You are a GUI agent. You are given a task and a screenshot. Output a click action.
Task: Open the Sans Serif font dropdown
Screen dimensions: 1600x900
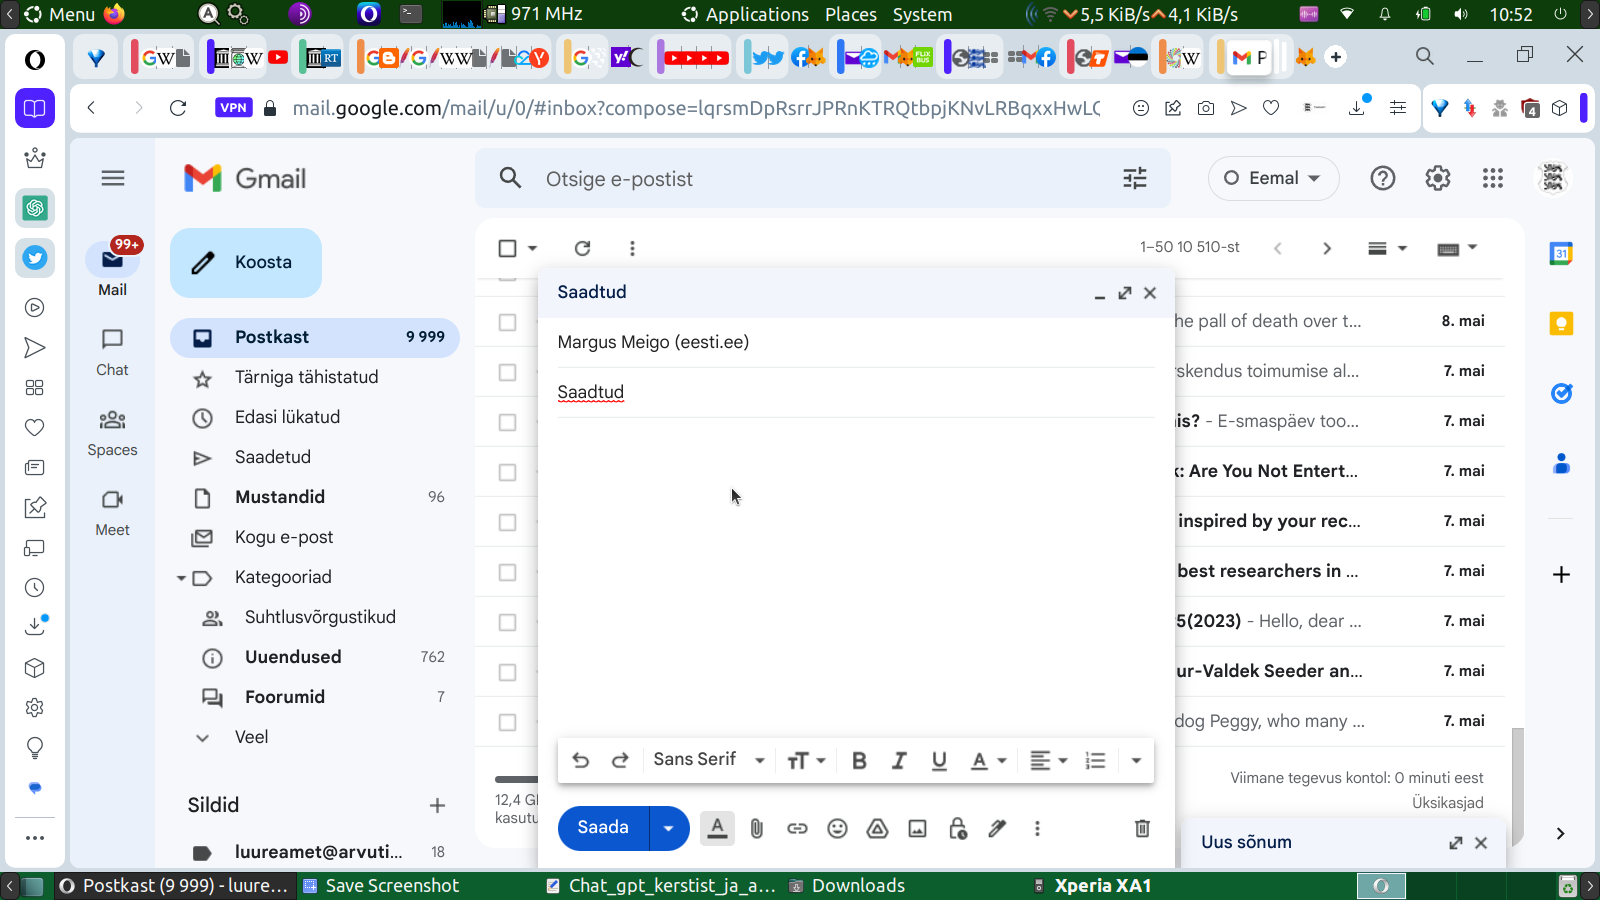tap(709, 760)
